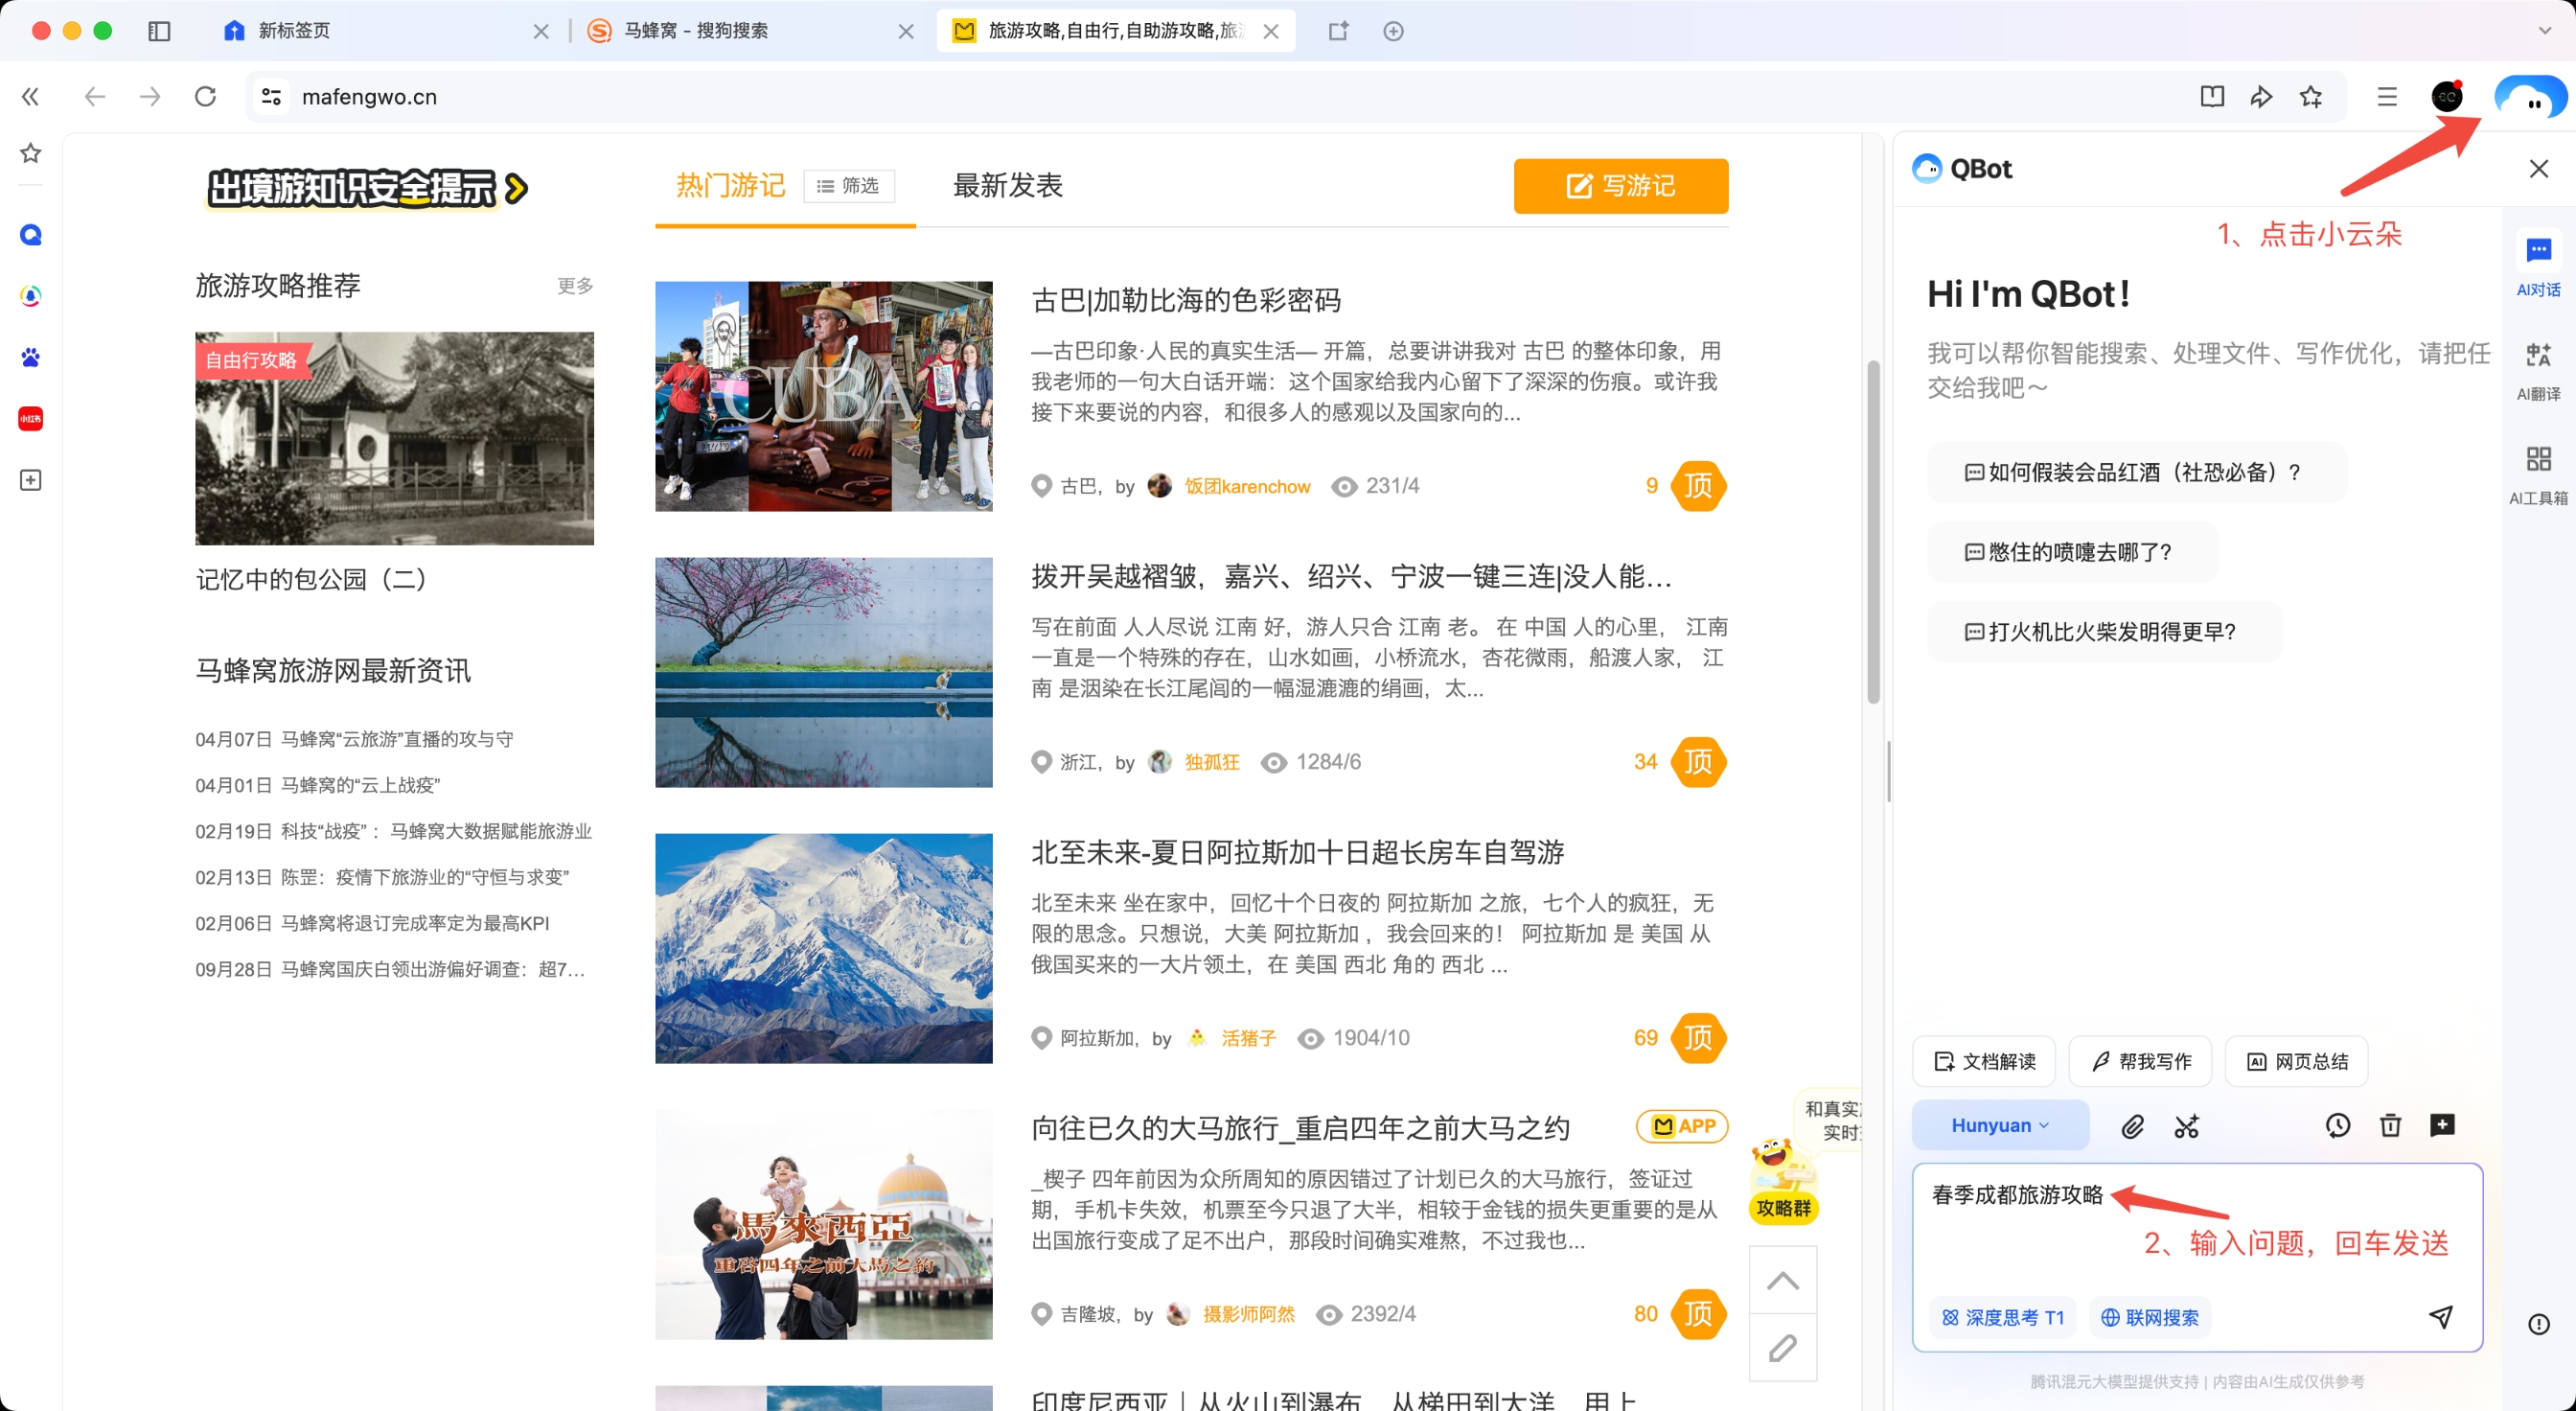Screen dimensions: 2576x1411
Task: Send the message with paper plane icon
Action: click(x=2440, y=1316)
